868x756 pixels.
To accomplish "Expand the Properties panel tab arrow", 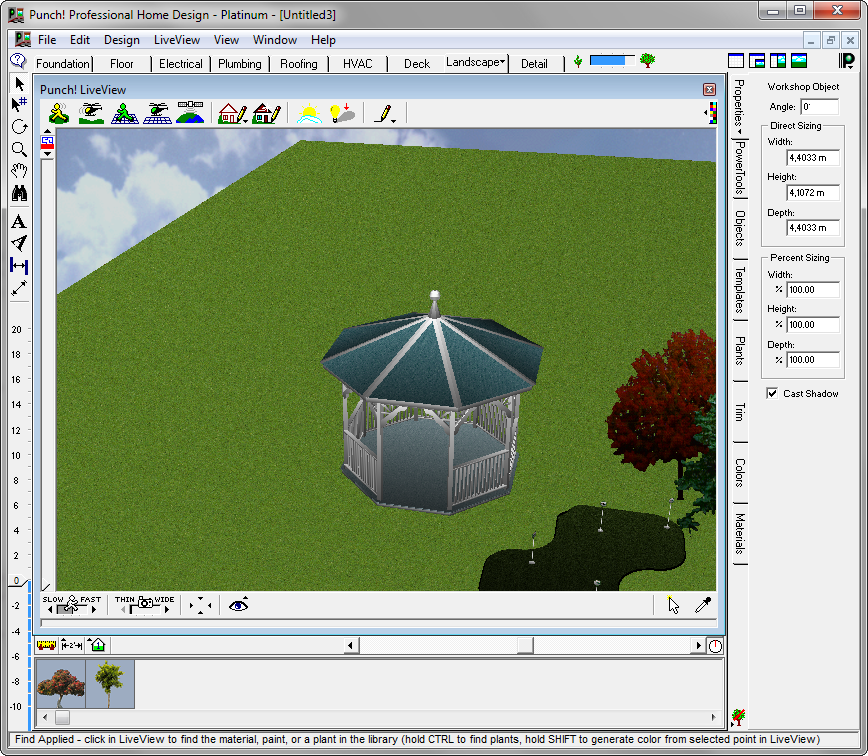I will (739, 131).
